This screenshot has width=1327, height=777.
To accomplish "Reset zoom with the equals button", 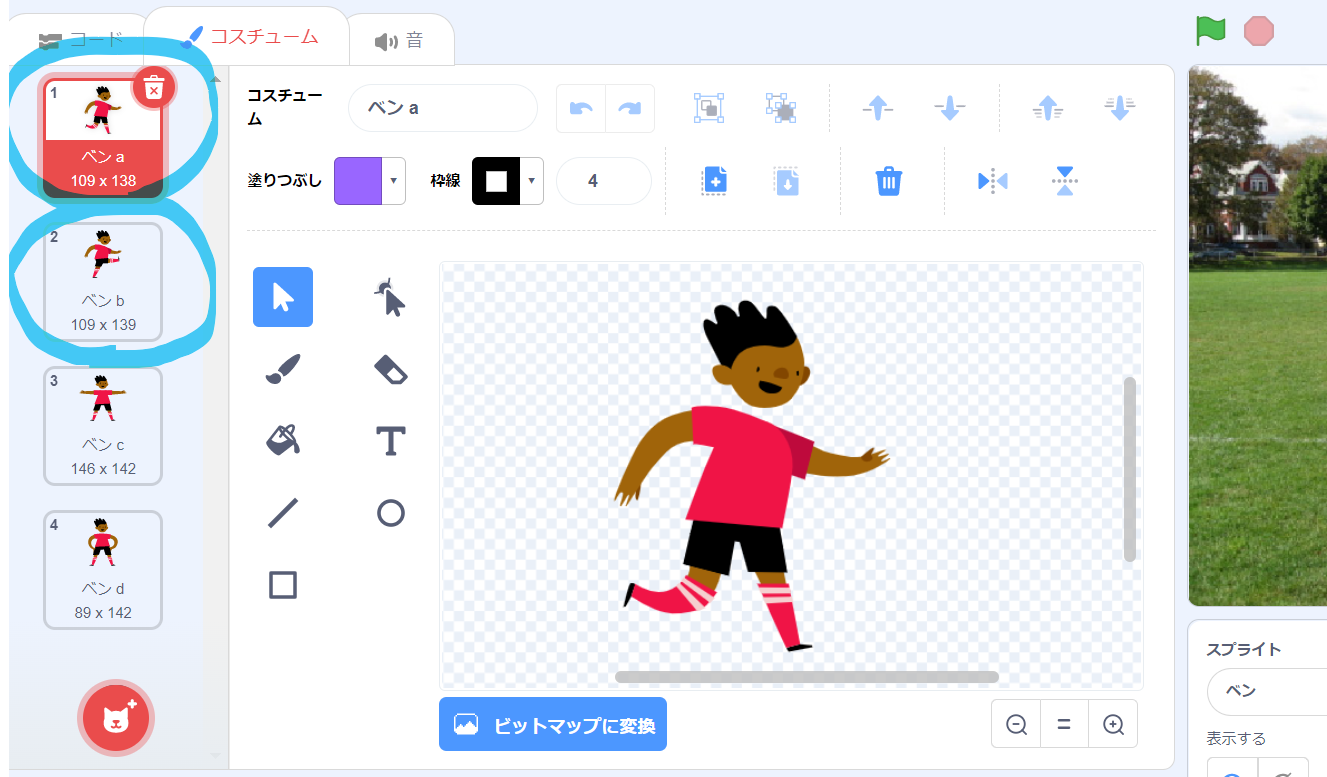I will [x=1064, y=724].
